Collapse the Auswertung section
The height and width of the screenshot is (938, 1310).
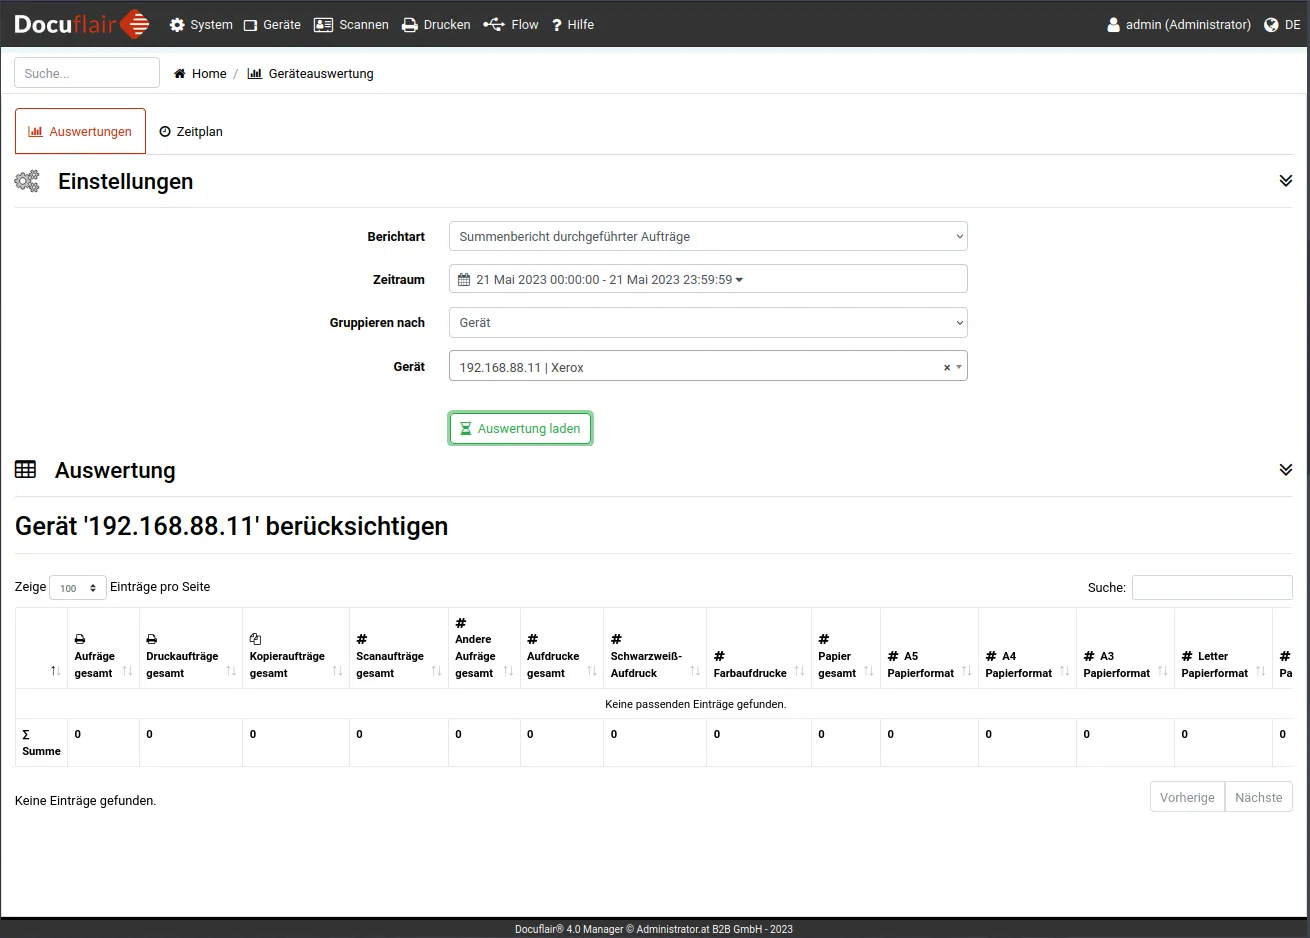click(x=1285, y=470)
